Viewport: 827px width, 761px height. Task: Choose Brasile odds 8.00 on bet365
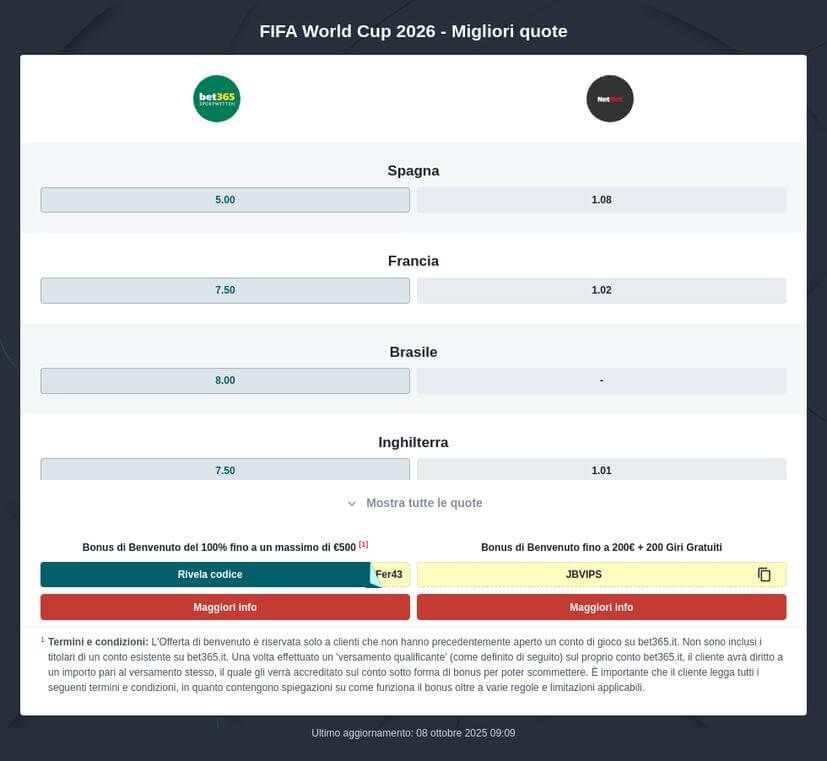pos(225,381)
